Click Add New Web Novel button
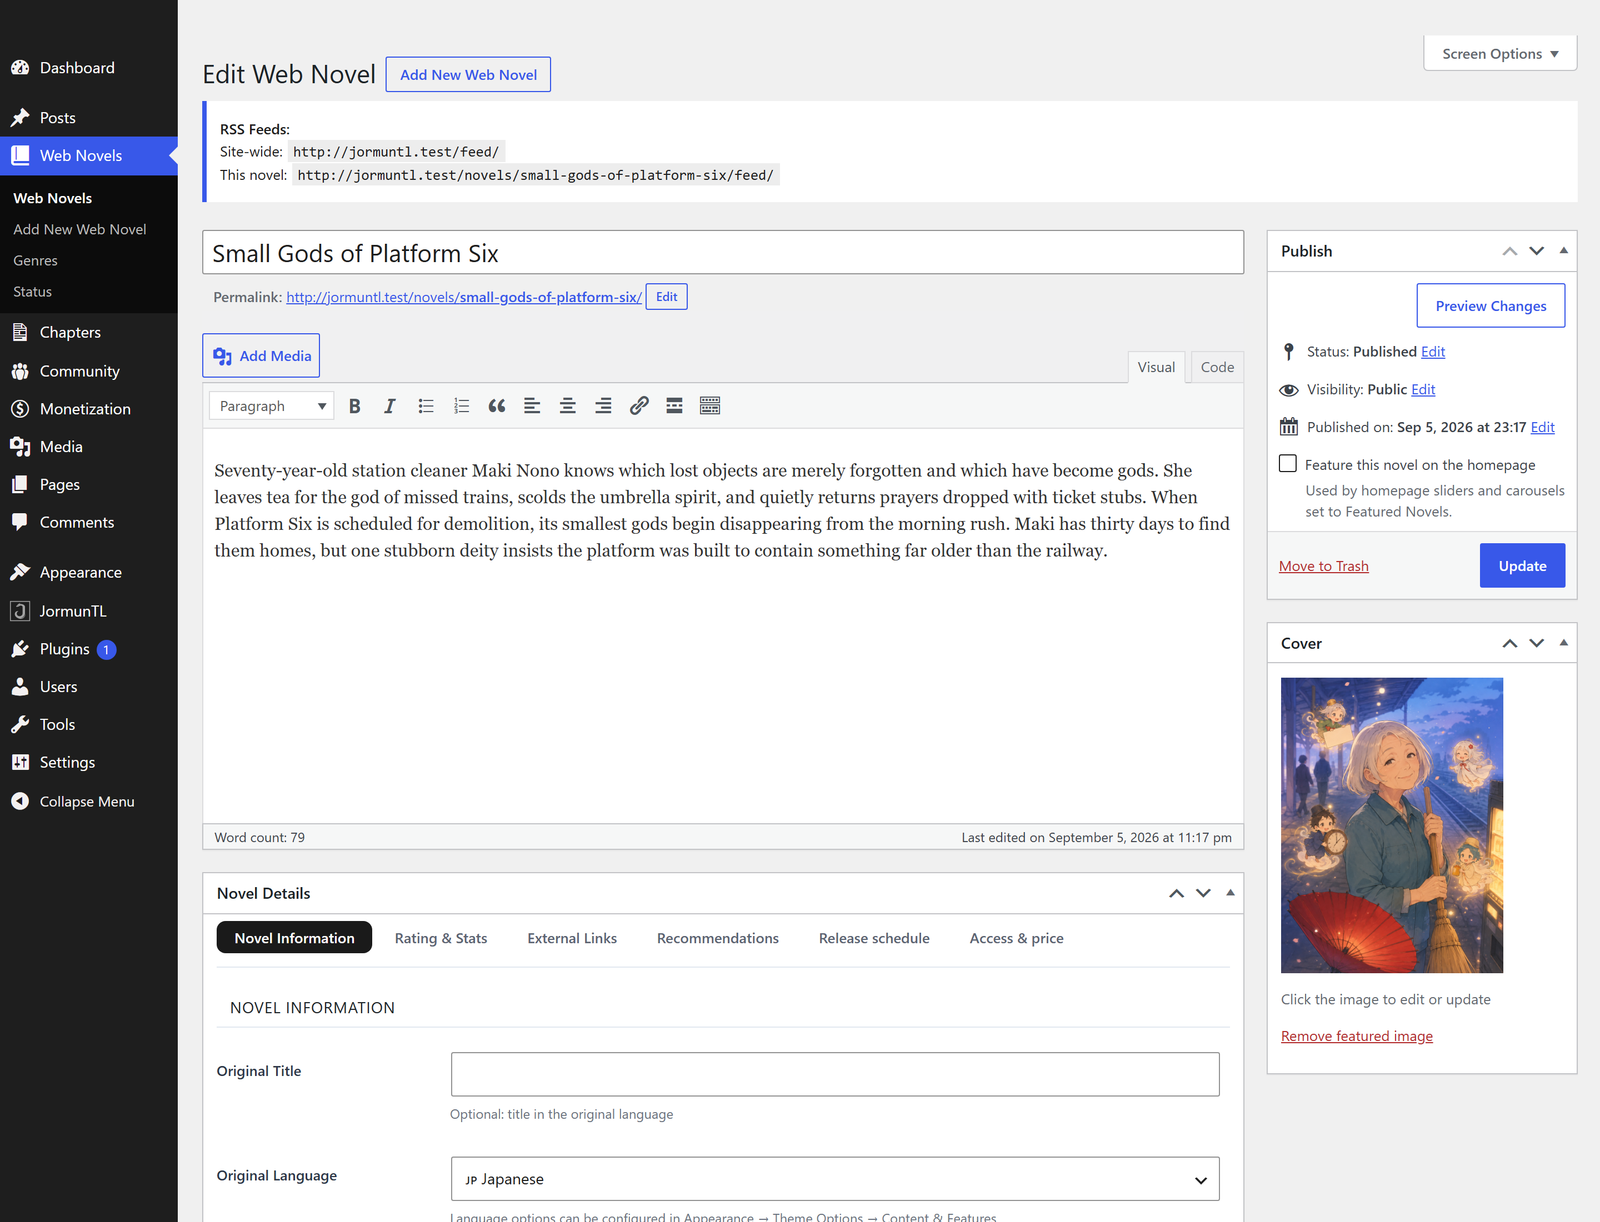Screen dimensions: 1600x1222 pos(468,75)
